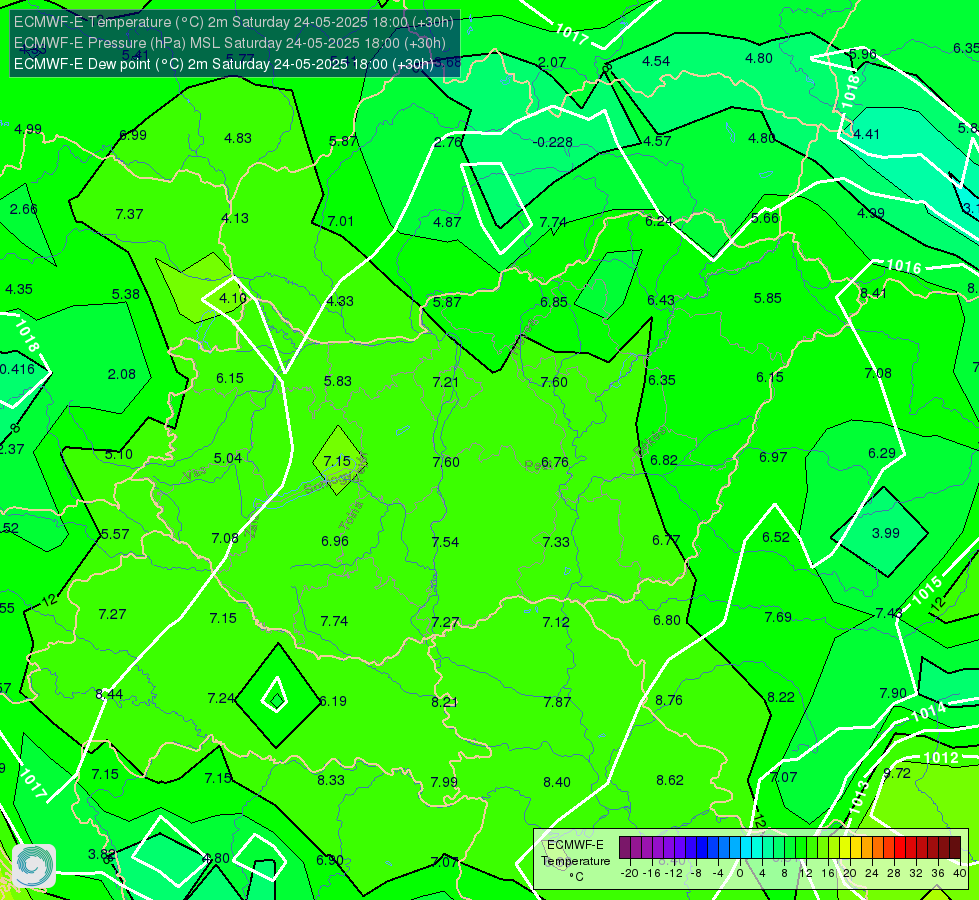Click the 8.33 dew point value
The height and width of the screenshot is (900, 979).
[331, 780]
